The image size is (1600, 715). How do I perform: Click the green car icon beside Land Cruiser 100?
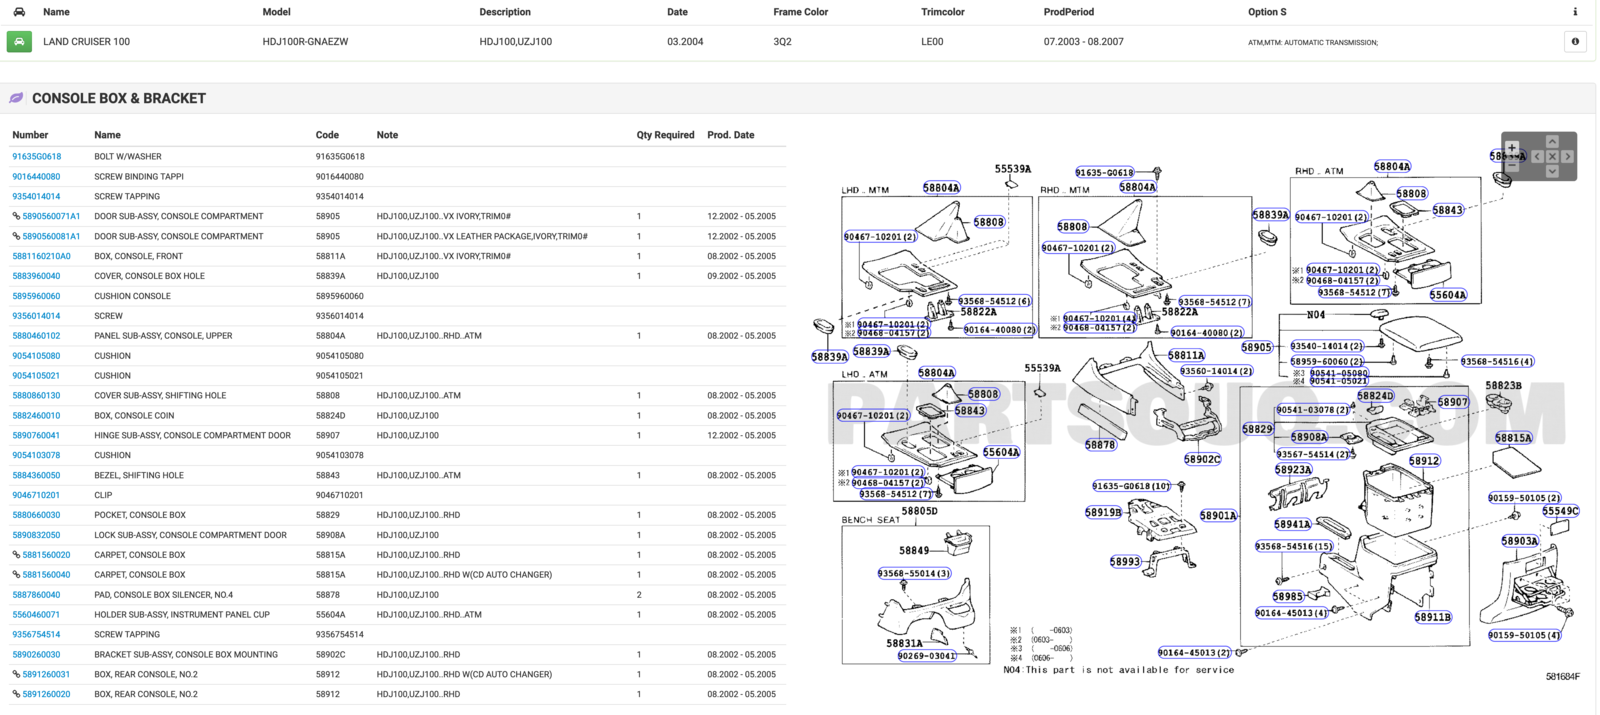tap(19, 42)
